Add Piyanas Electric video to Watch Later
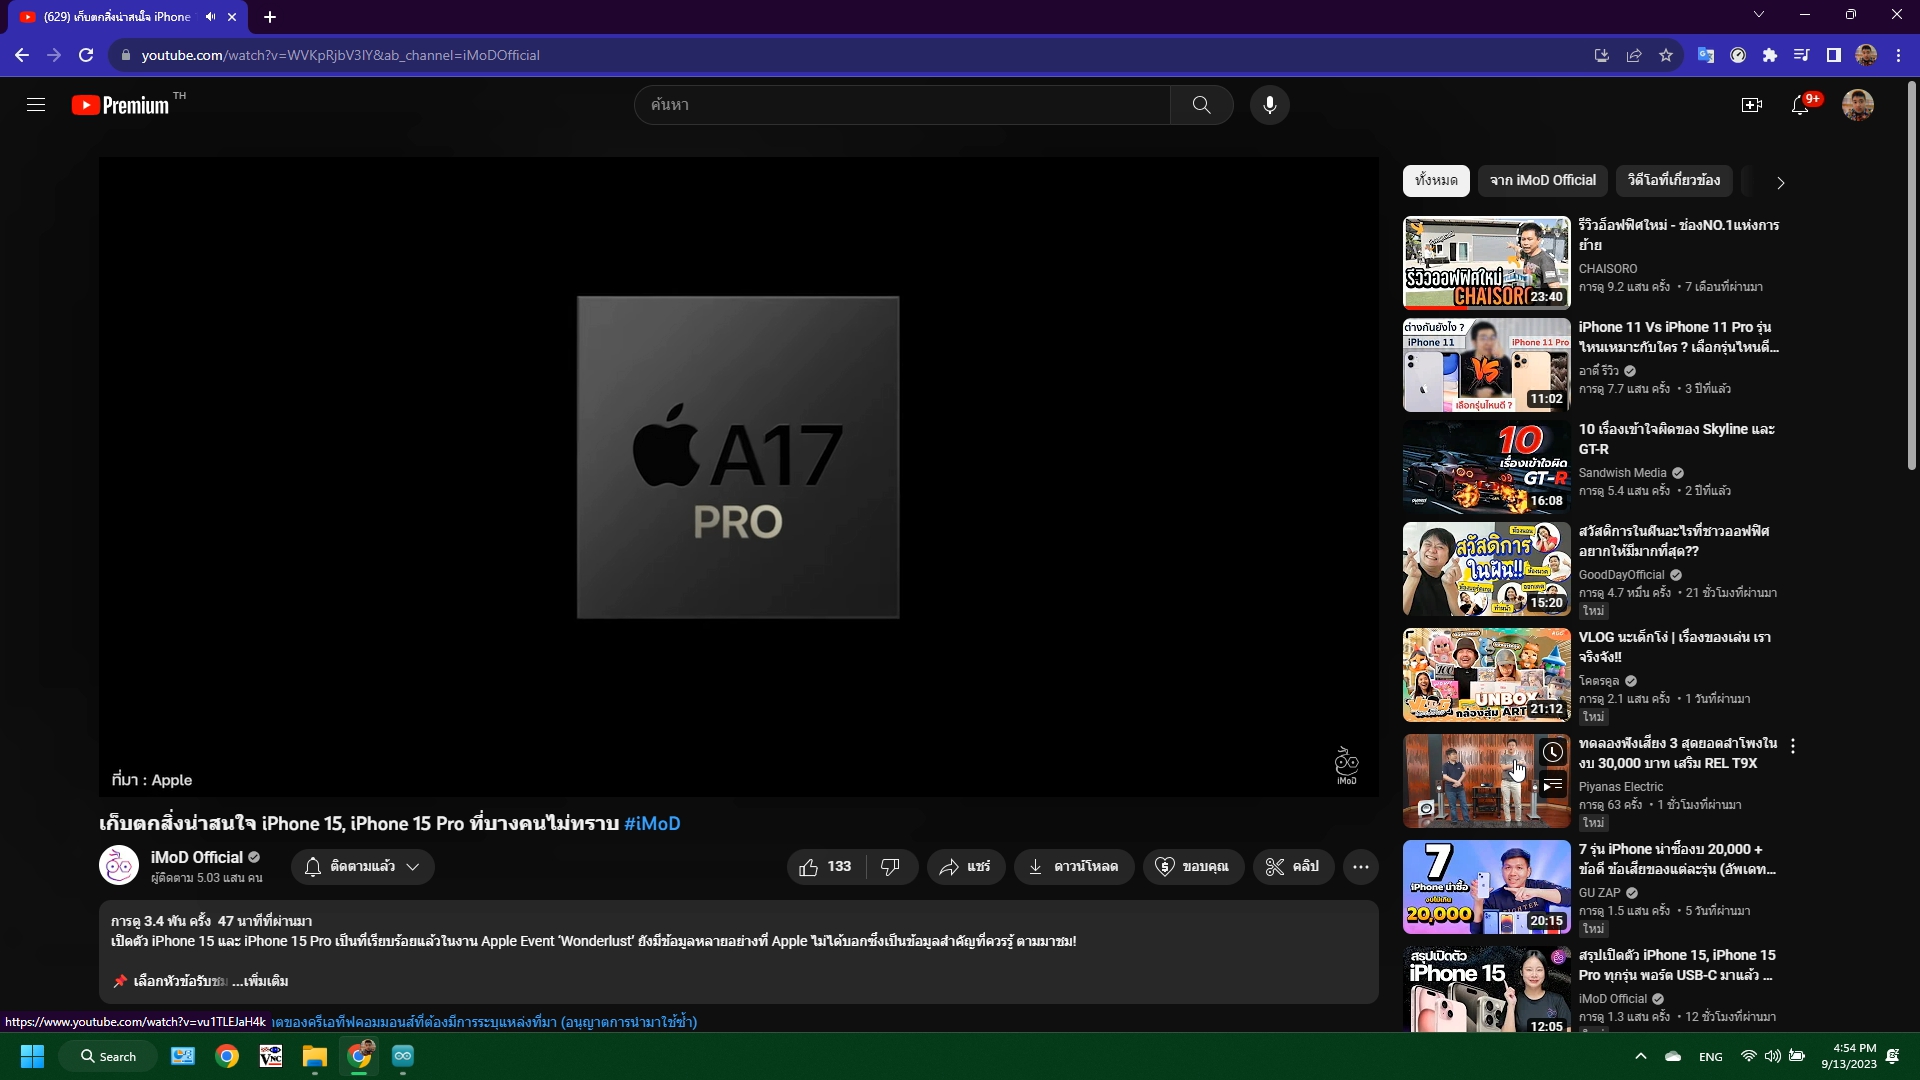This screenshot has width=1920, height=1080. [1552, 752]
